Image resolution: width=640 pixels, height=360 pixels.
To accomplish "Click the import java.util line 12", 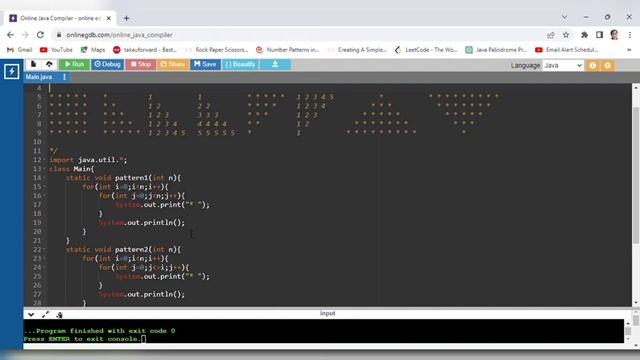I will (88, 160).
